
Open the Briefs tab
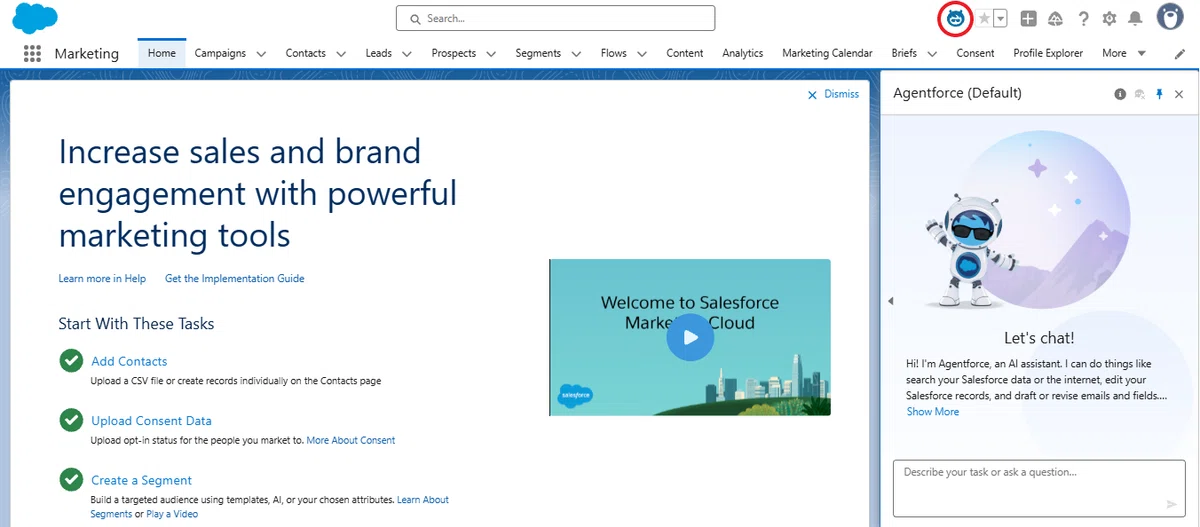pos(904,53)
